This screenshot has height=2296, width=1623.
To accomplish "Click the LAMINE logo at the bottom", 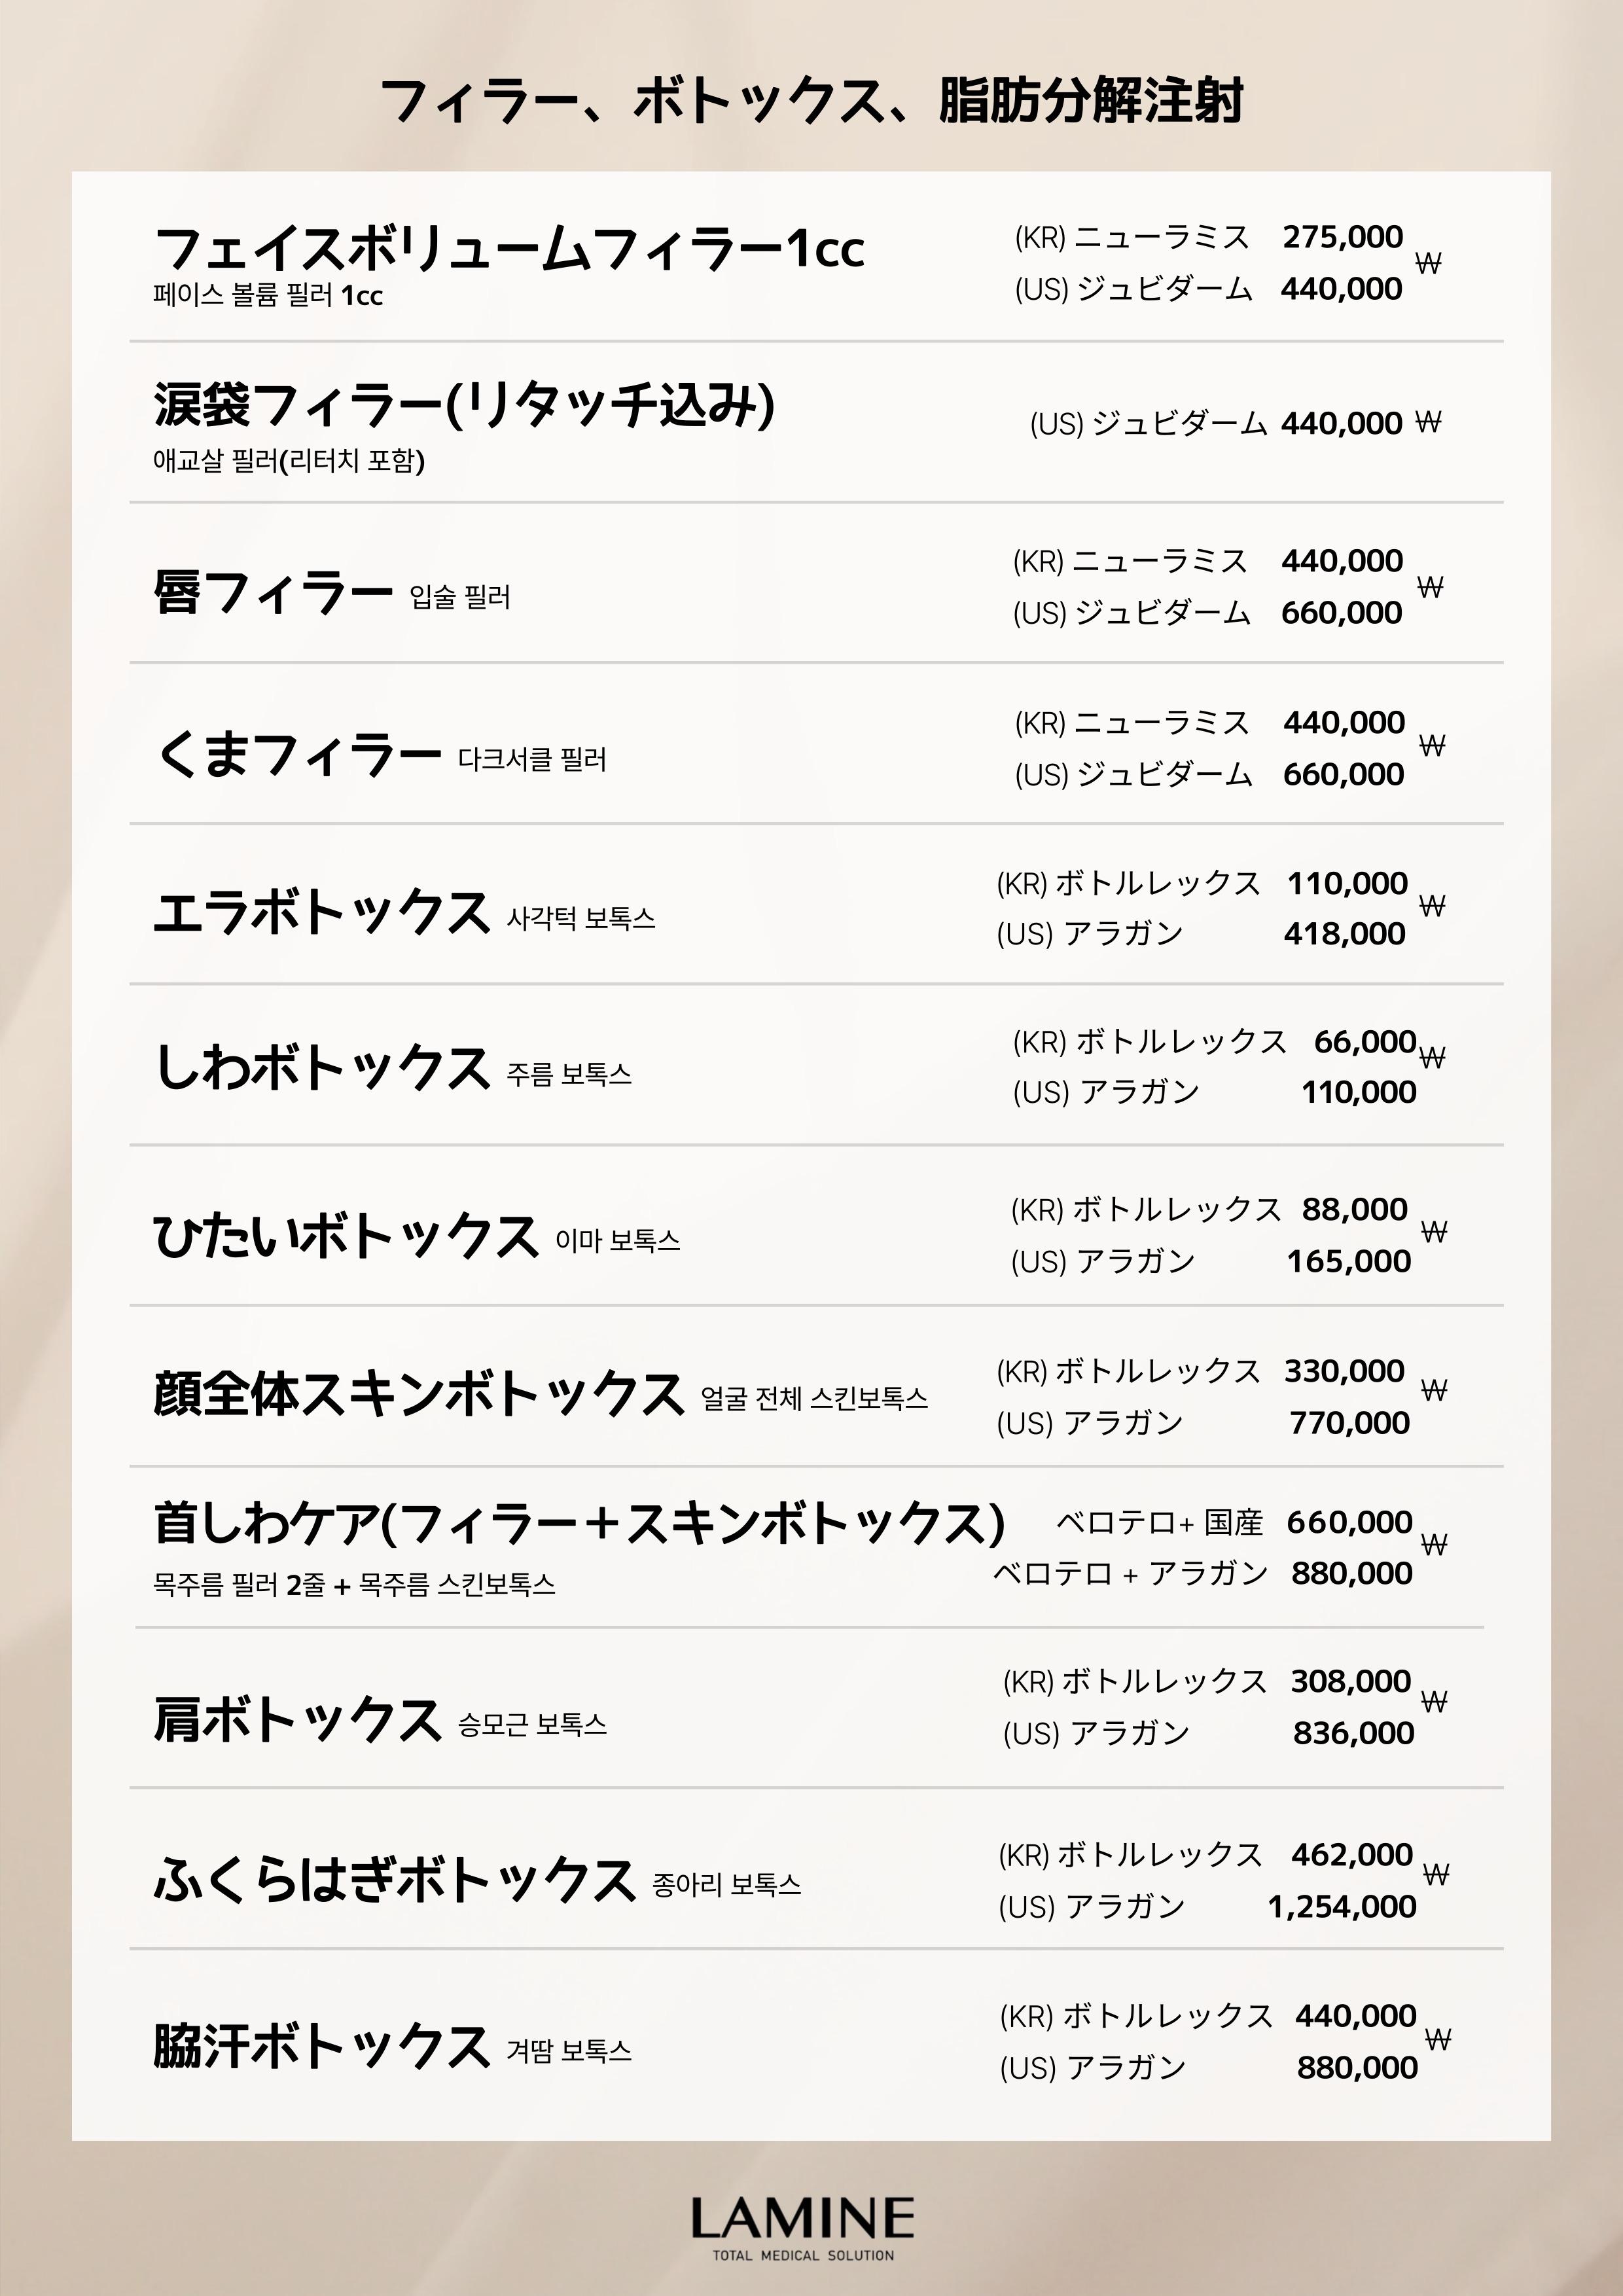I will [x=802, y=2219].
